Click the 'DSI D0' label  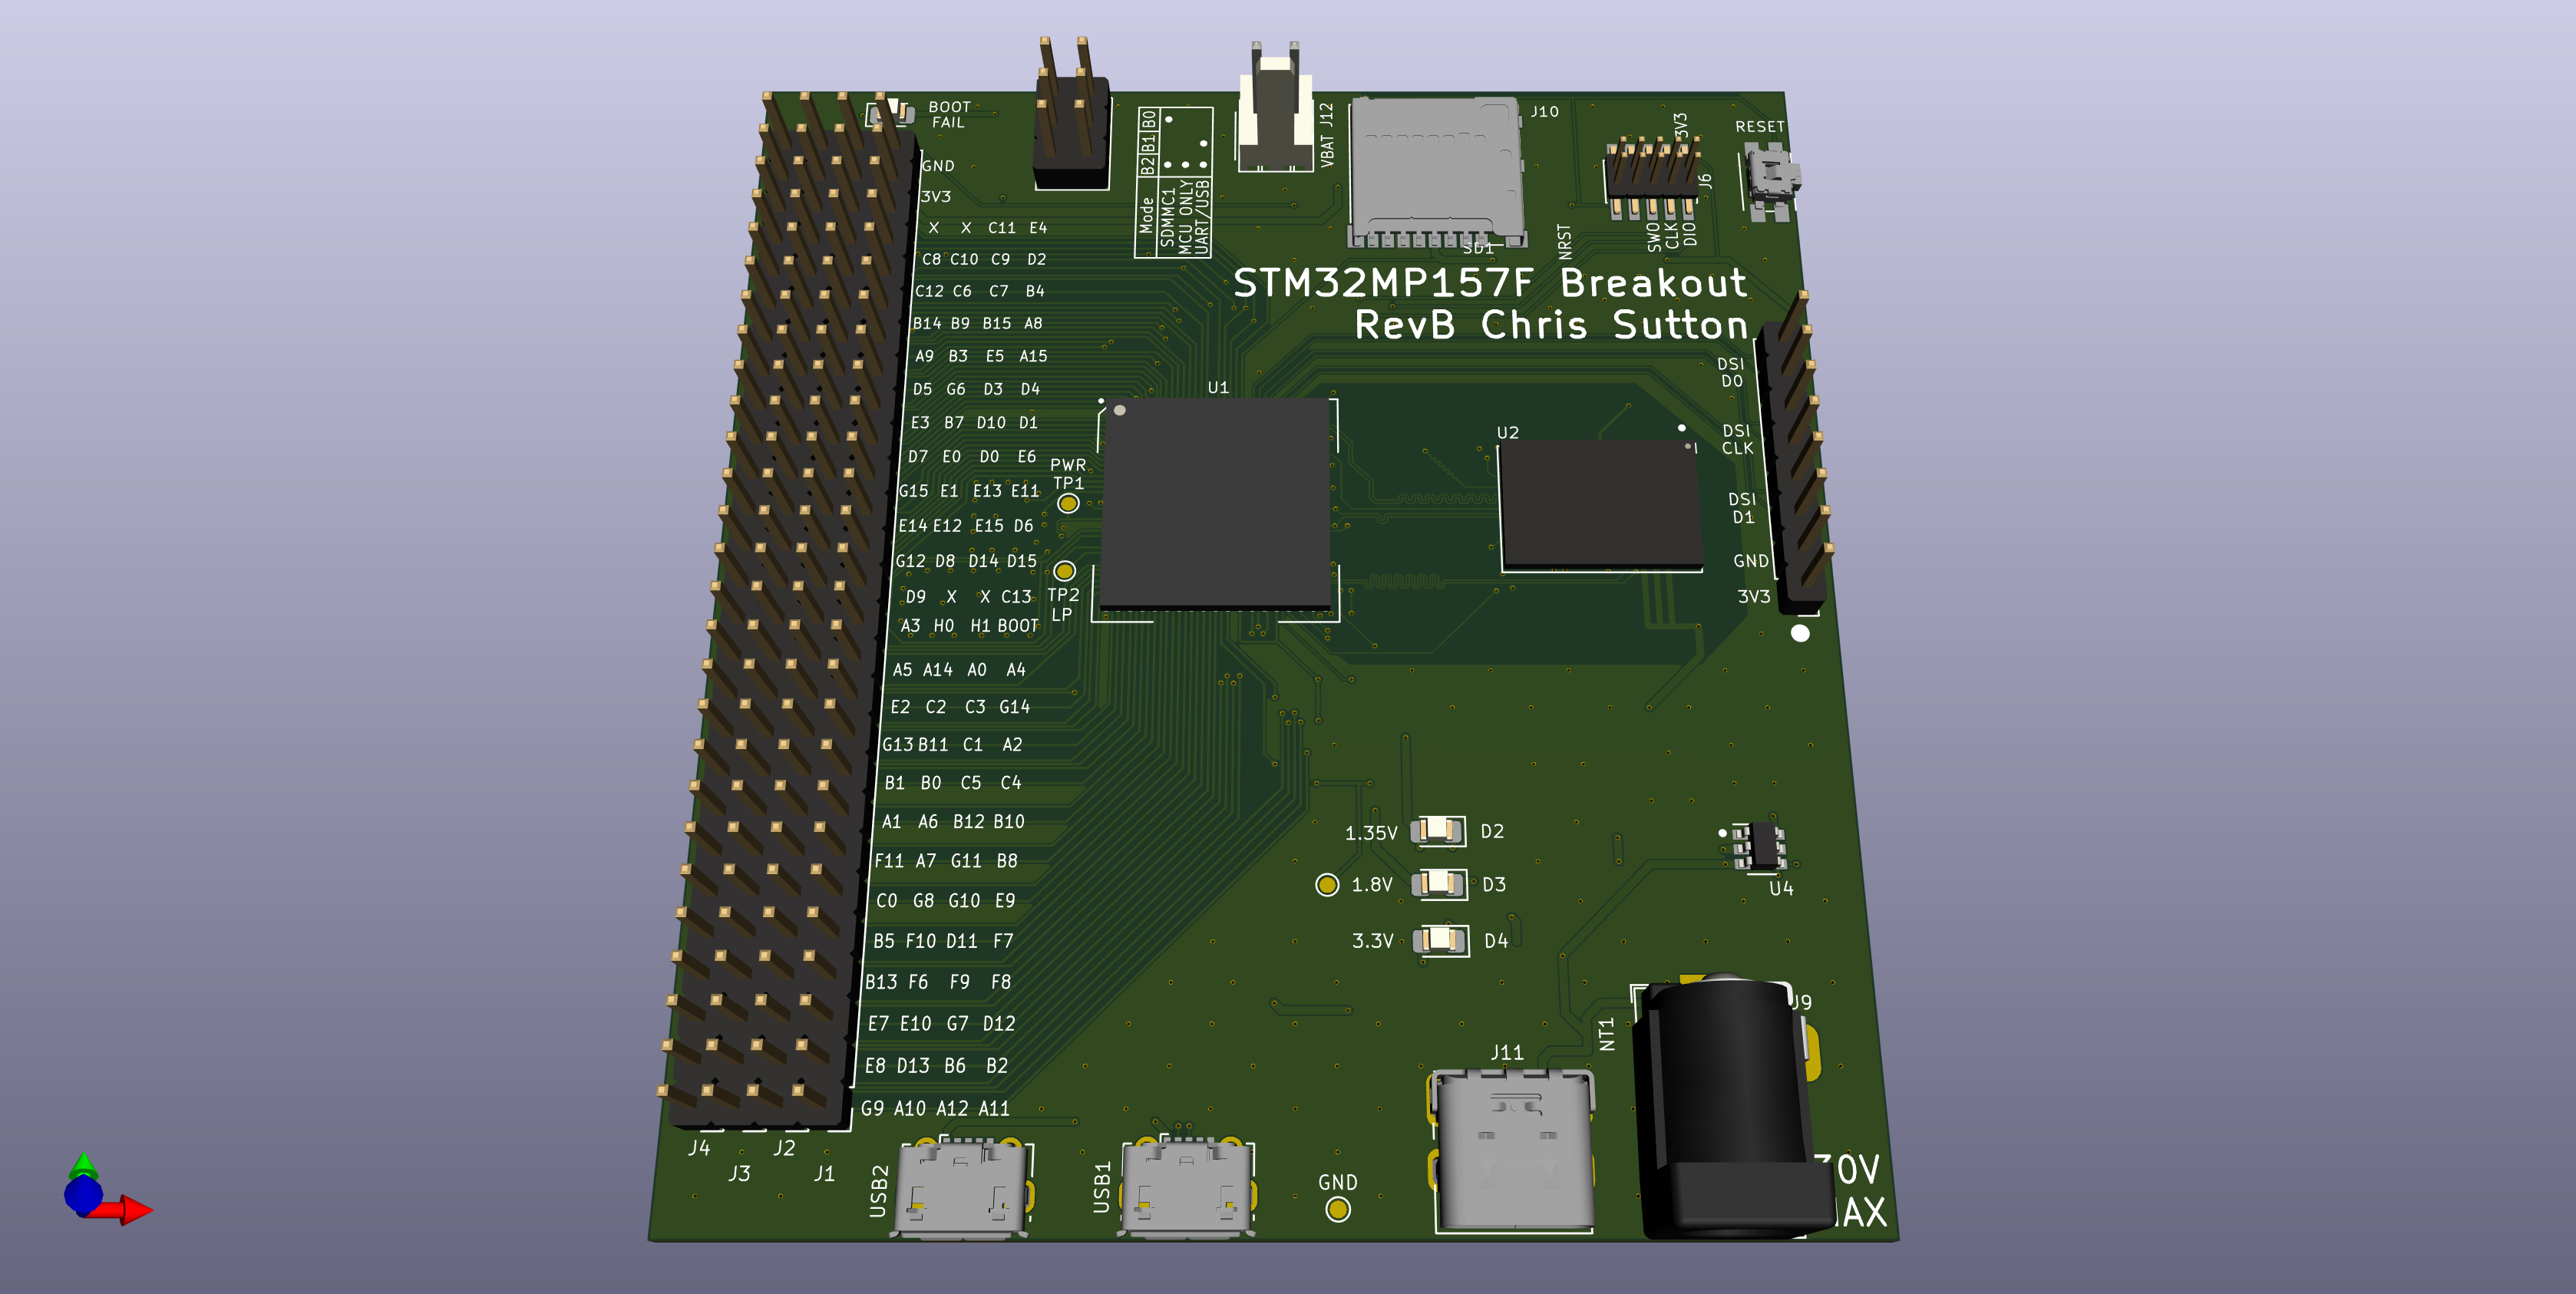coord(1731,372)
